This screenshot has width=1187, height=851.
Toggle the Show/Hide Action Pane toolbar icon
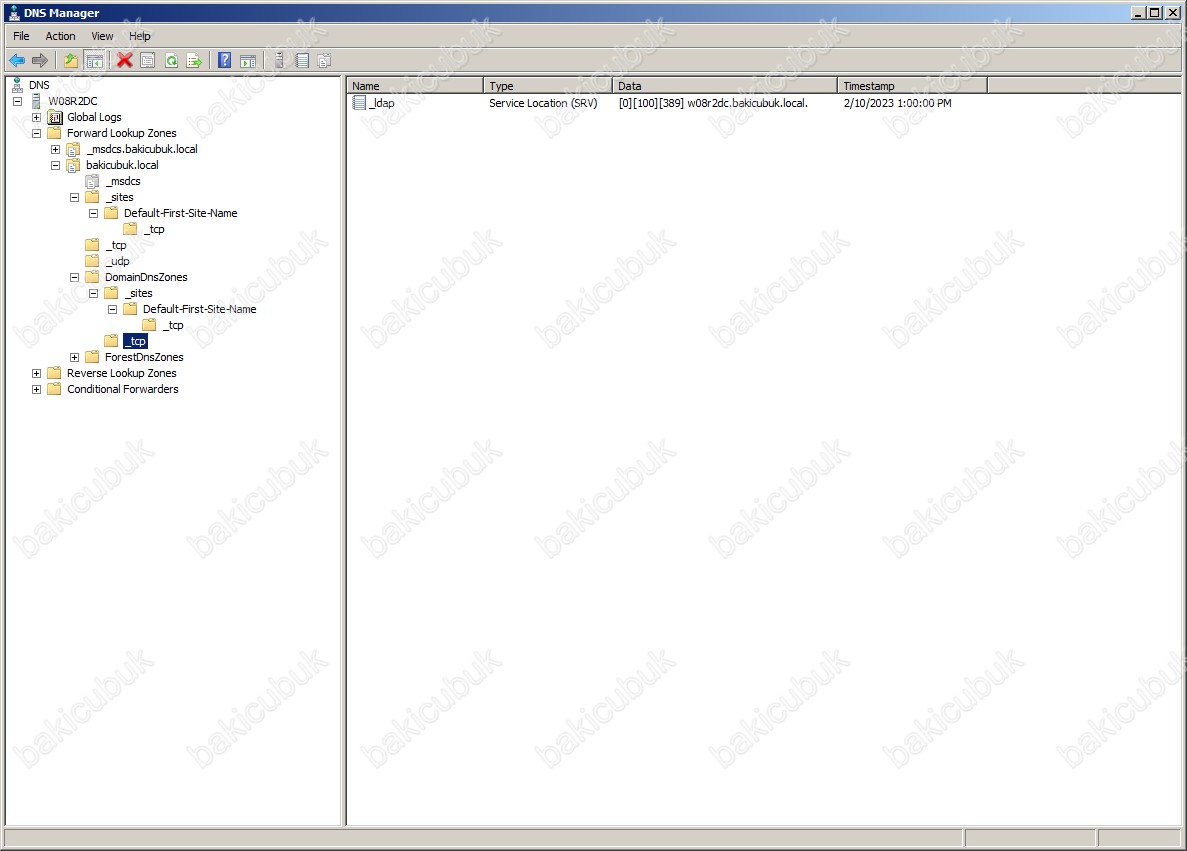pos(248,61)
